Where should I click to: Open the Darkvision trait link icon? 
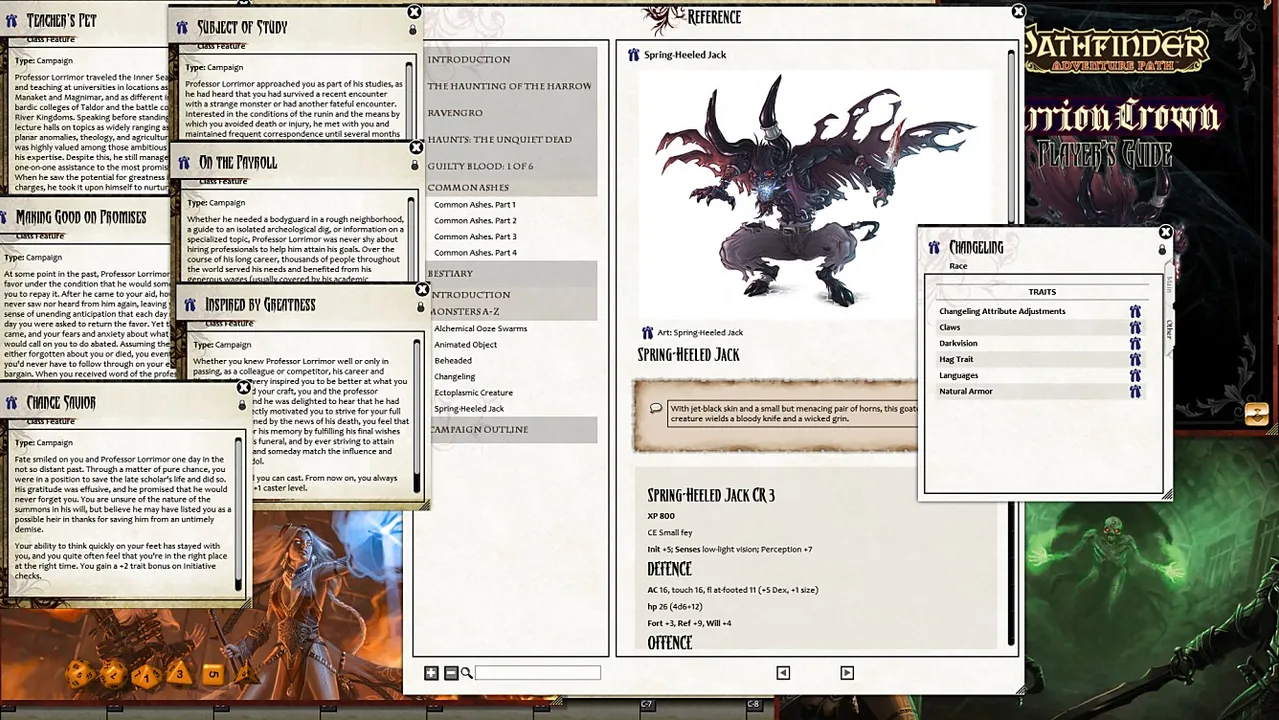(1135, 344)
